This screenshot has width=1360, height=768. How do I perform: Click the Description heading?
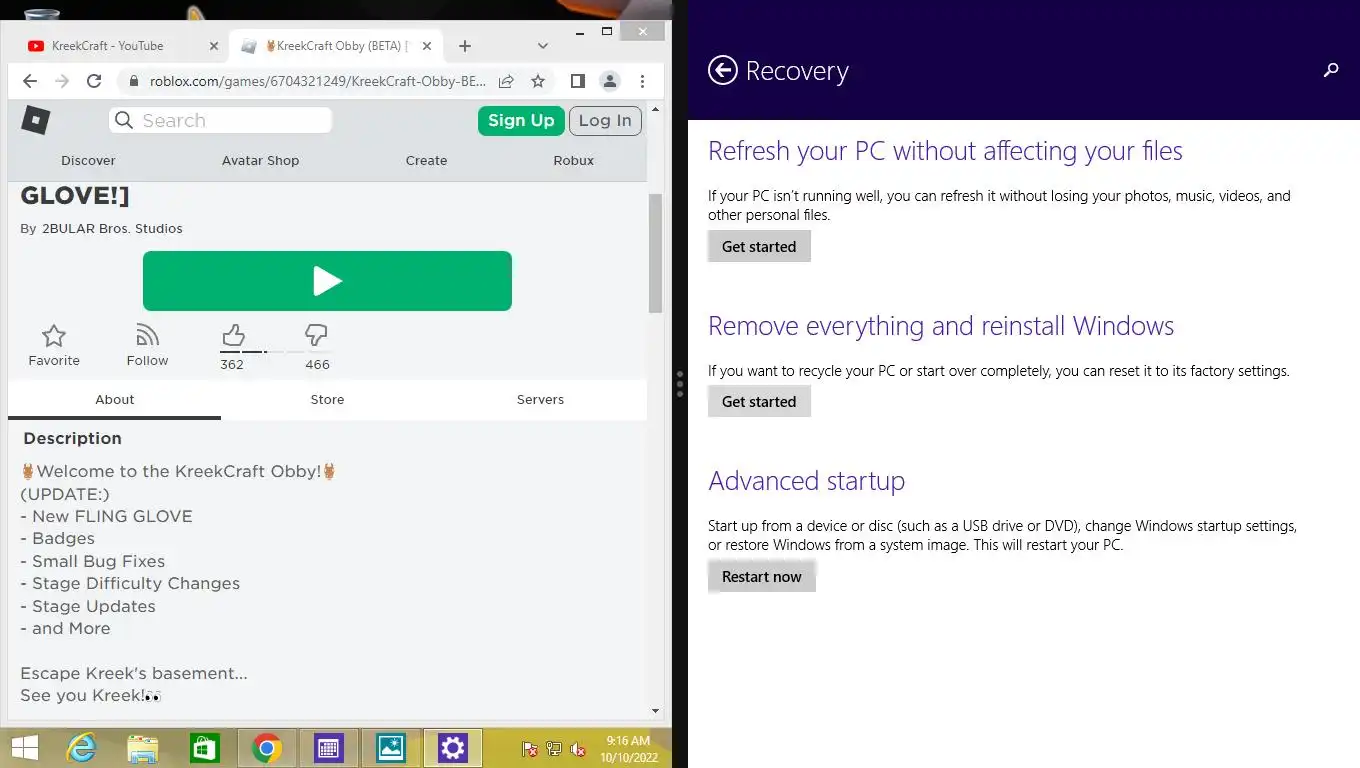[x=72, y=438]
